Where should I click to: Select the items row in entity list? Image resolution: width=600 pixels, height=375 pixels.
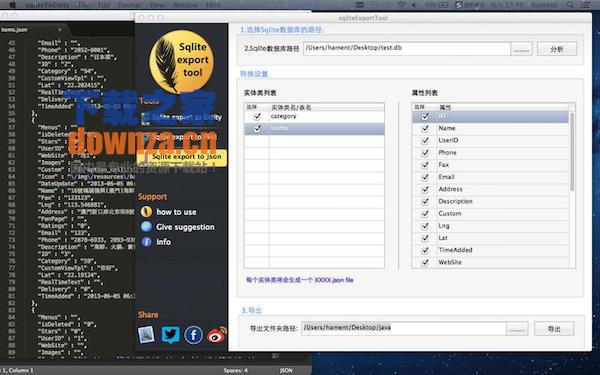[314, 129]
